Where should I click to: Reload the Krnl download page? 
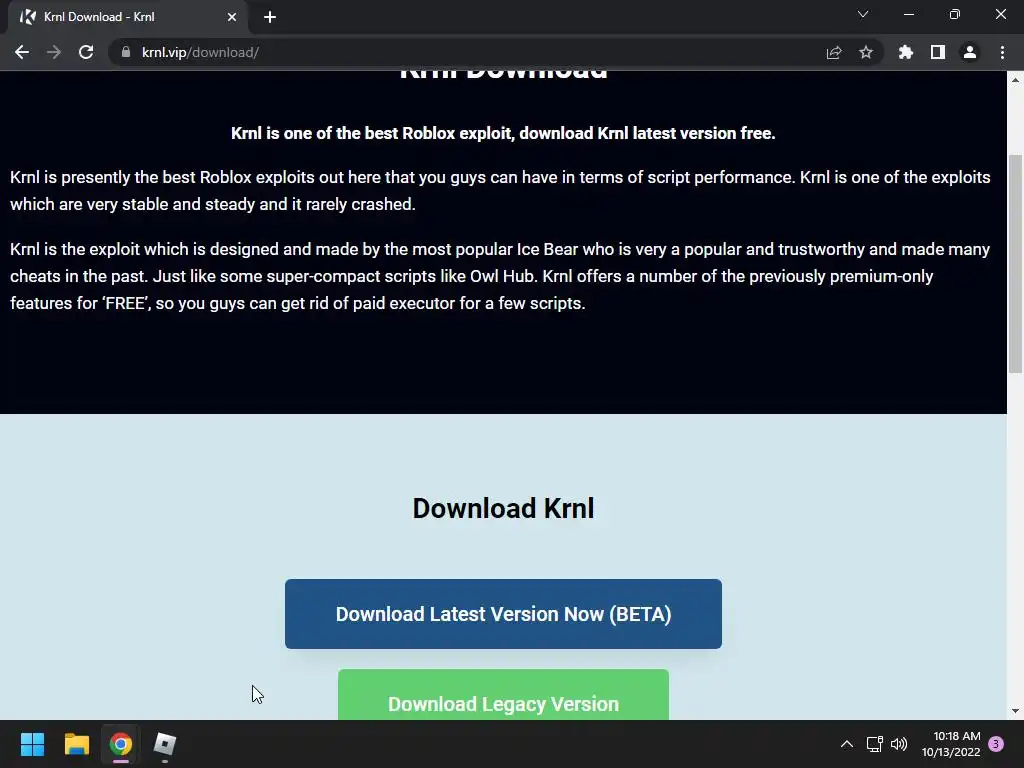click(86, 52)
